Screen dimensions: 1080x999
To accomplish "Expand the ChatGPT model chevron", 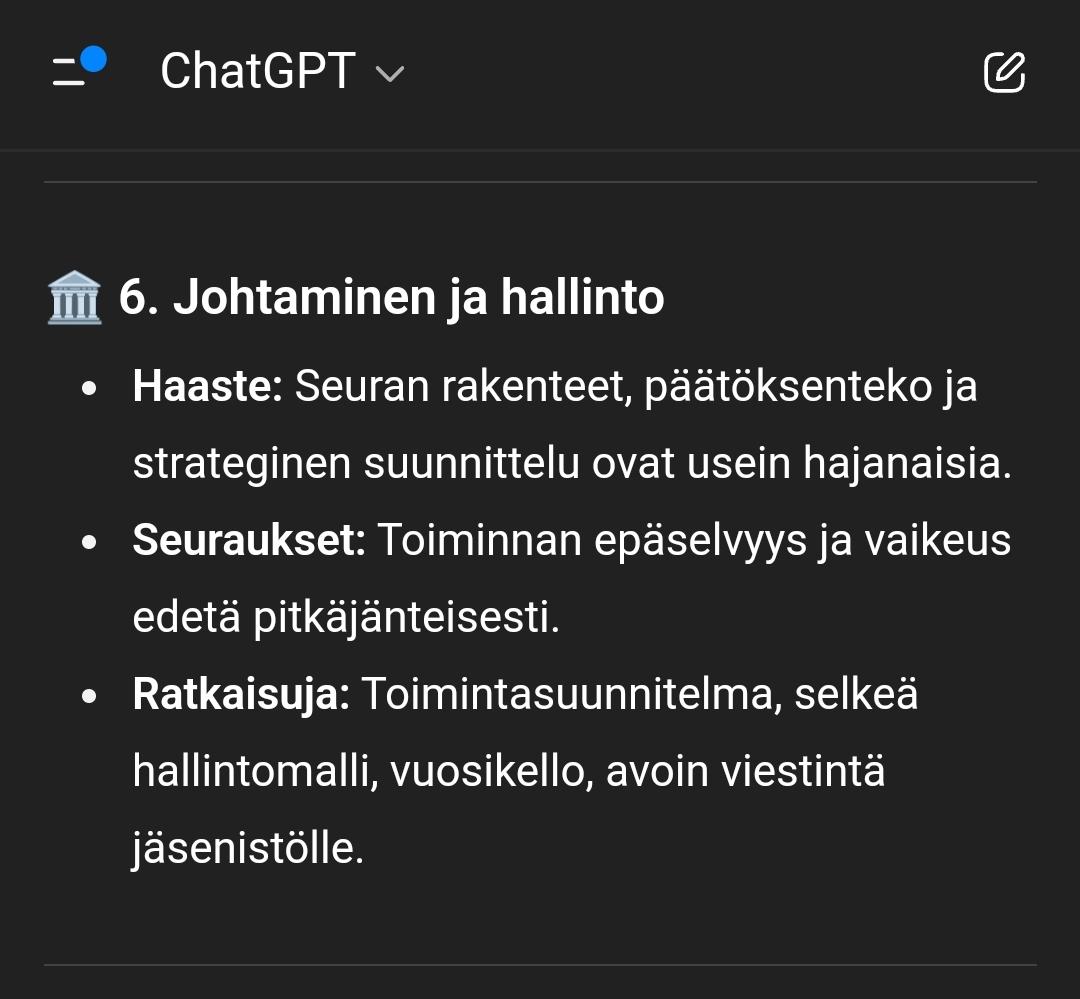I will (x=389, y=74).
